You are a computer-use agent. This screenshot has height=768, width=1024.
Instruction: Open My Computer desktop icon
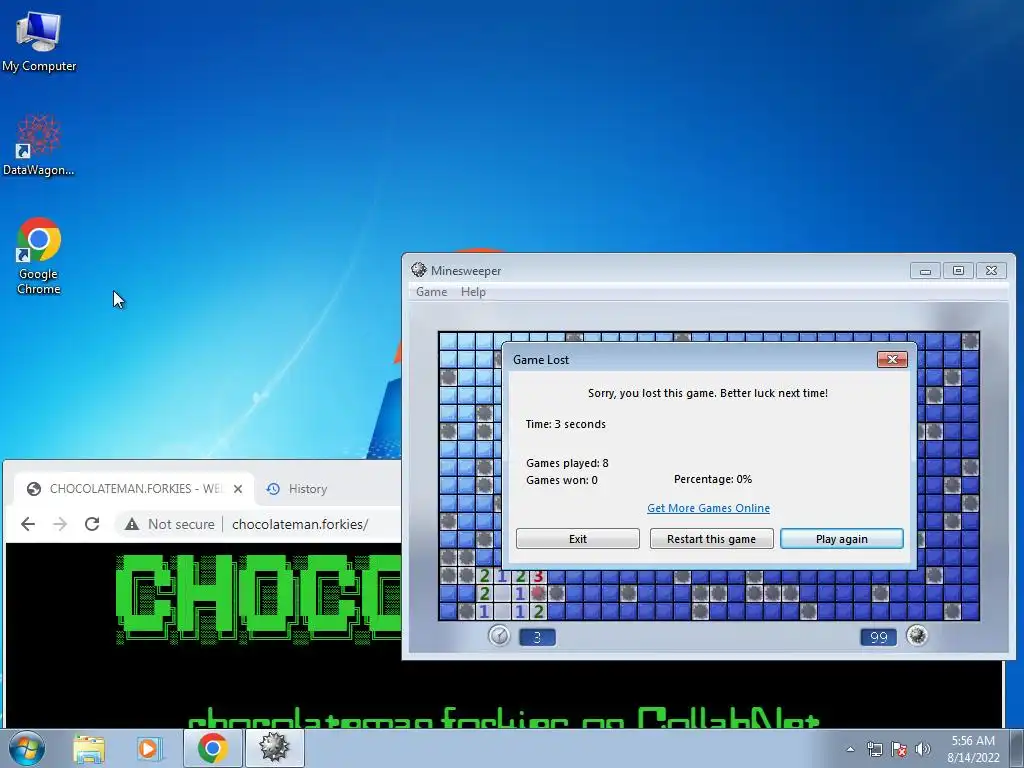(x=39, y=41)
